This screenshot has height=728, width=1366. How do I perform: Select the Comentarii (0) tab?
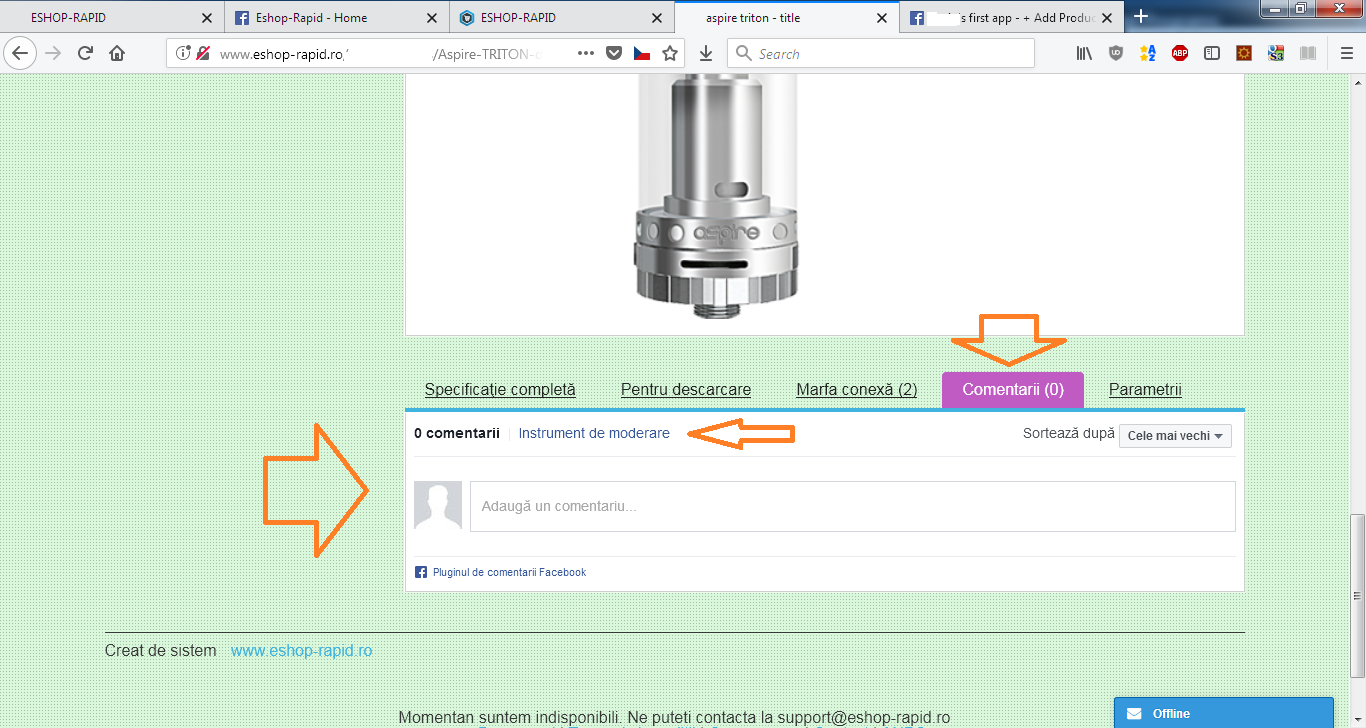click(x=1013, y=390)
